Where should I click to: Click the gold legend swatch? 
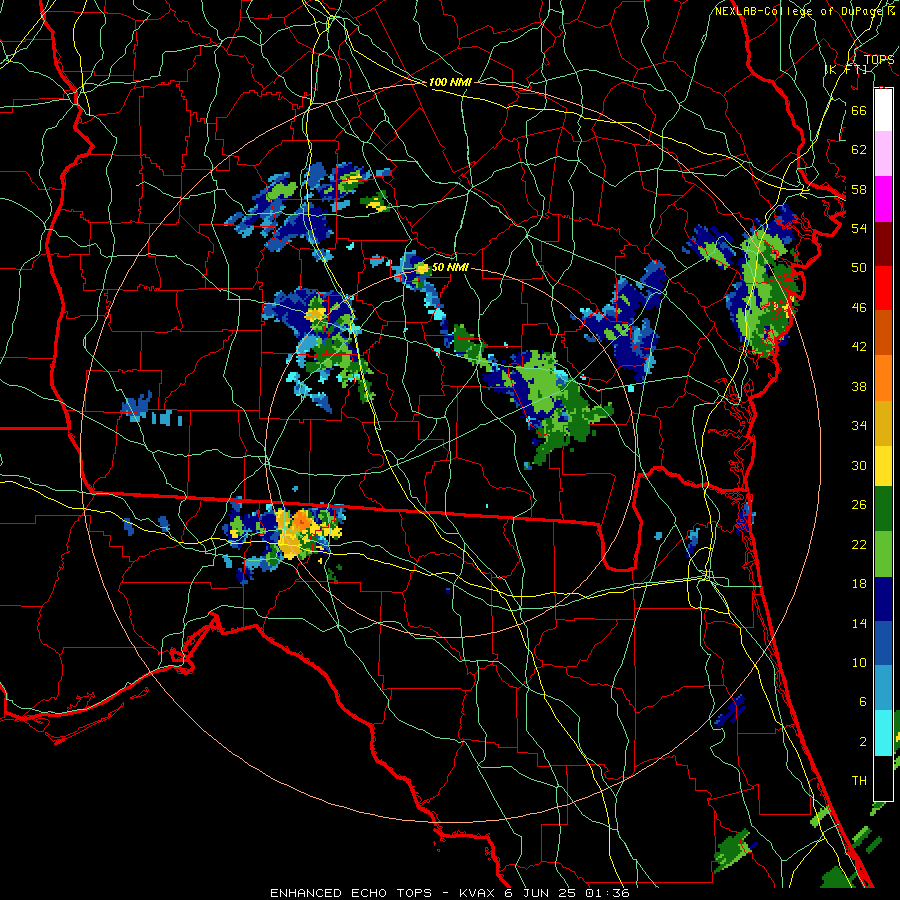pos(883,423)
